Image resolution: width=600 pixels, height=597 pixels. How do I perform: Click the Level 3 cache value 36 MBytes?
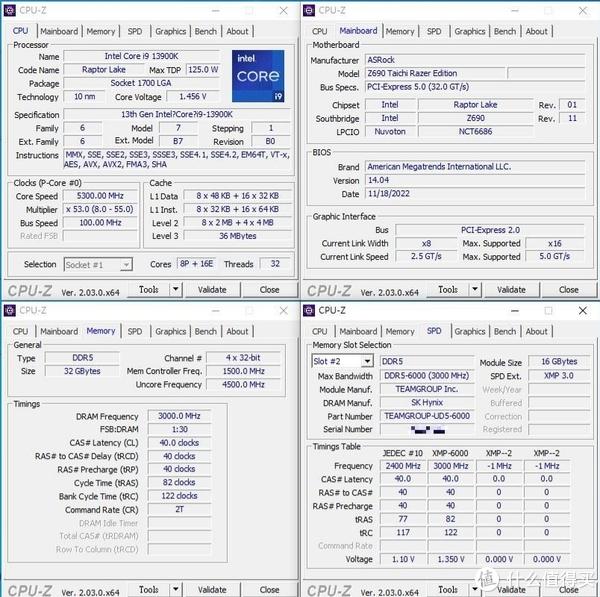coord(238,236)
